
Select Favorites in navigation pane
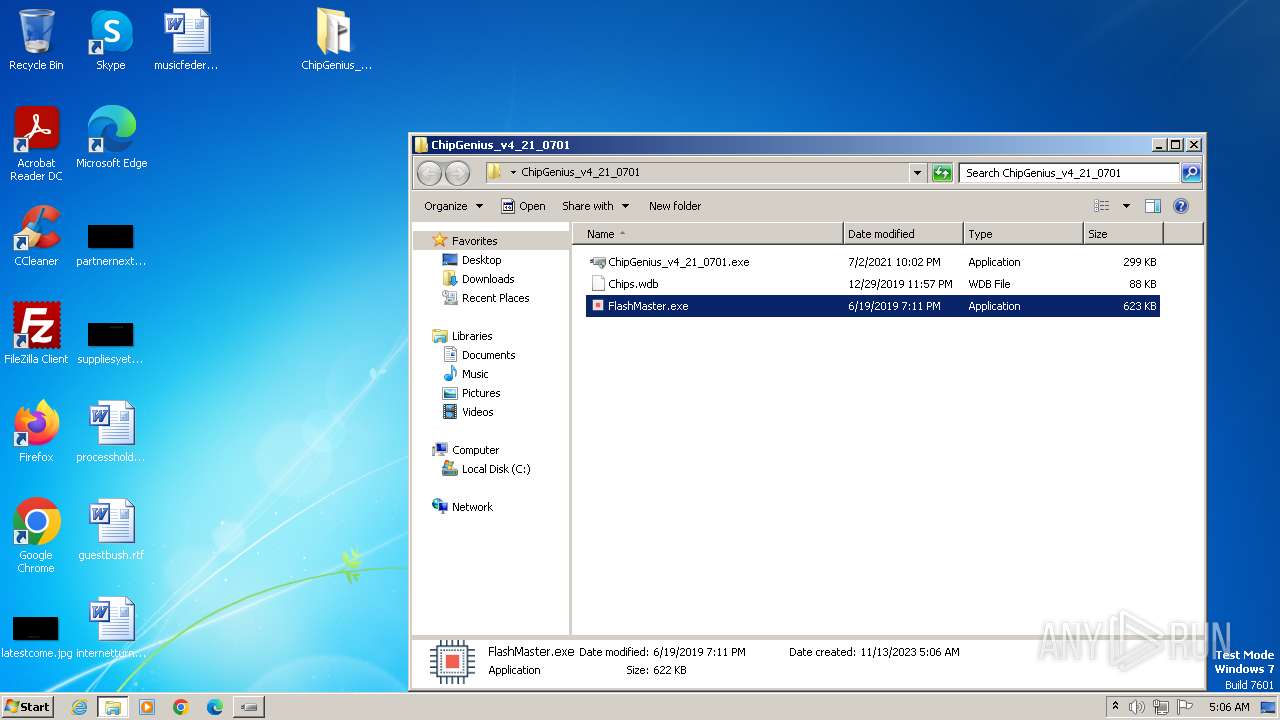click(474, 241)
